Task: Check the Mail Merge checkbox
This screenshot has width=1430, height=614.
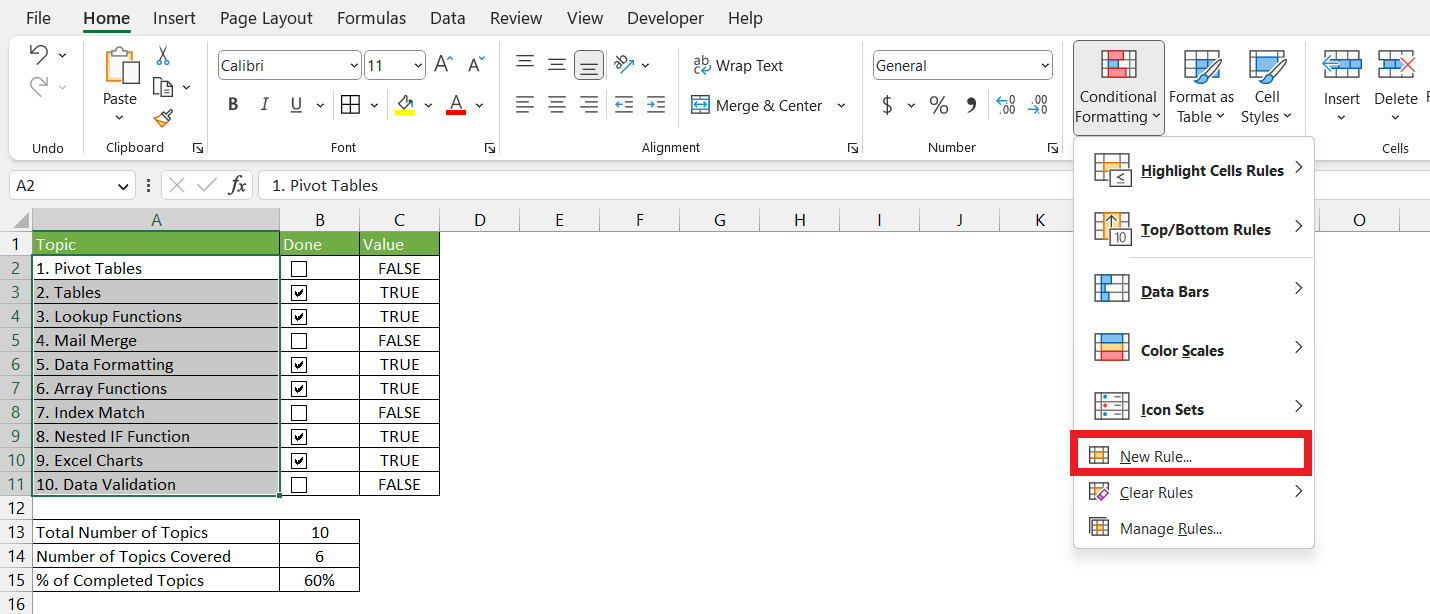Action: pos(299,340)
